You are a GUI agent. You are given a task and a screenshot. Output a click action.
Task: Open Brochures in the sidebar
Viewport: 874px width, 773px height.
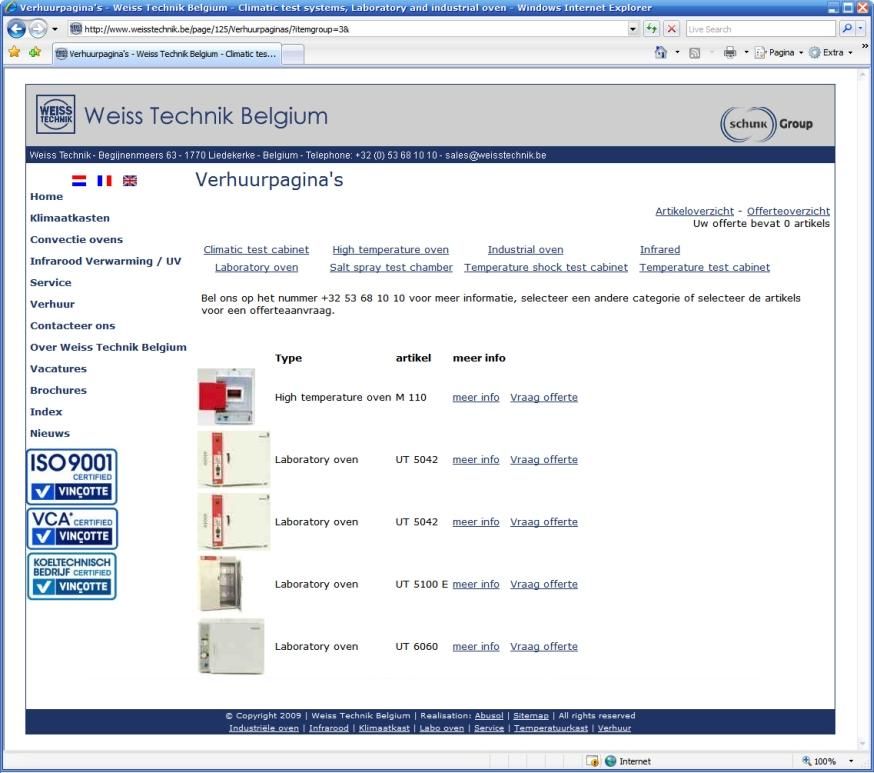click(x=58, y=391)
